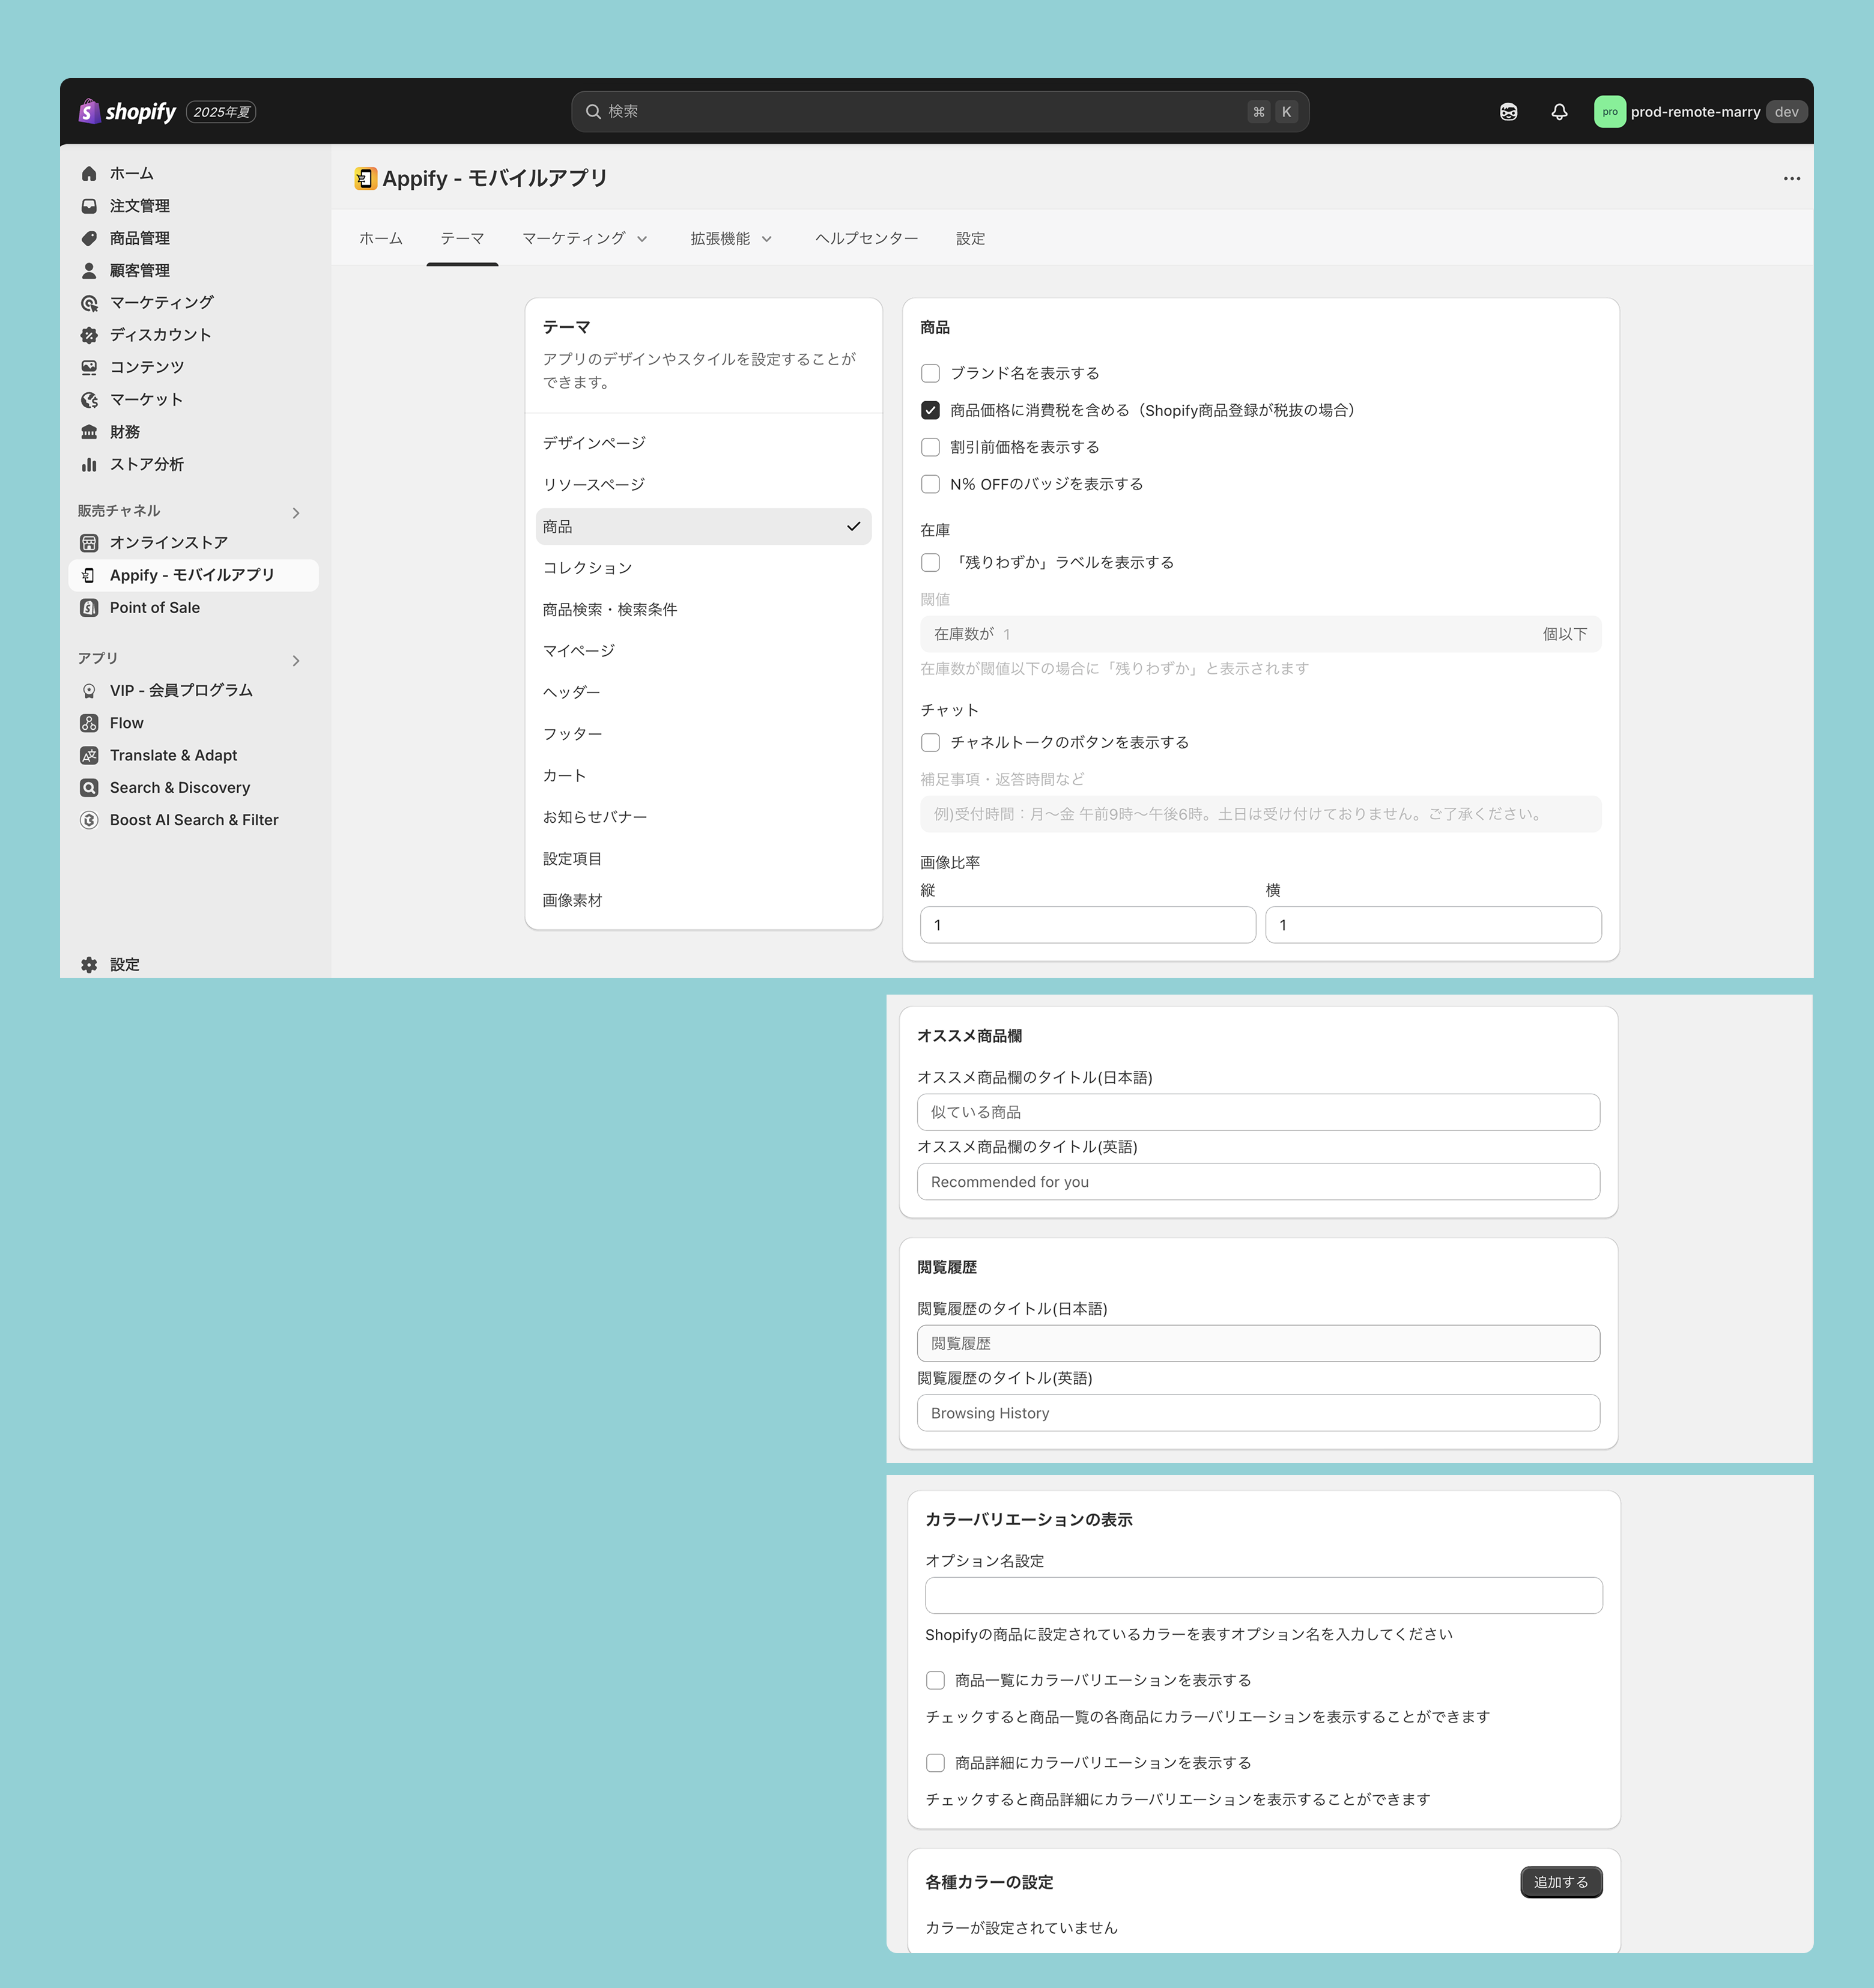Open the prod-remote-marry account avatar
The width and height of the screenshot is (1874, 1988).
pos(1609,112)
